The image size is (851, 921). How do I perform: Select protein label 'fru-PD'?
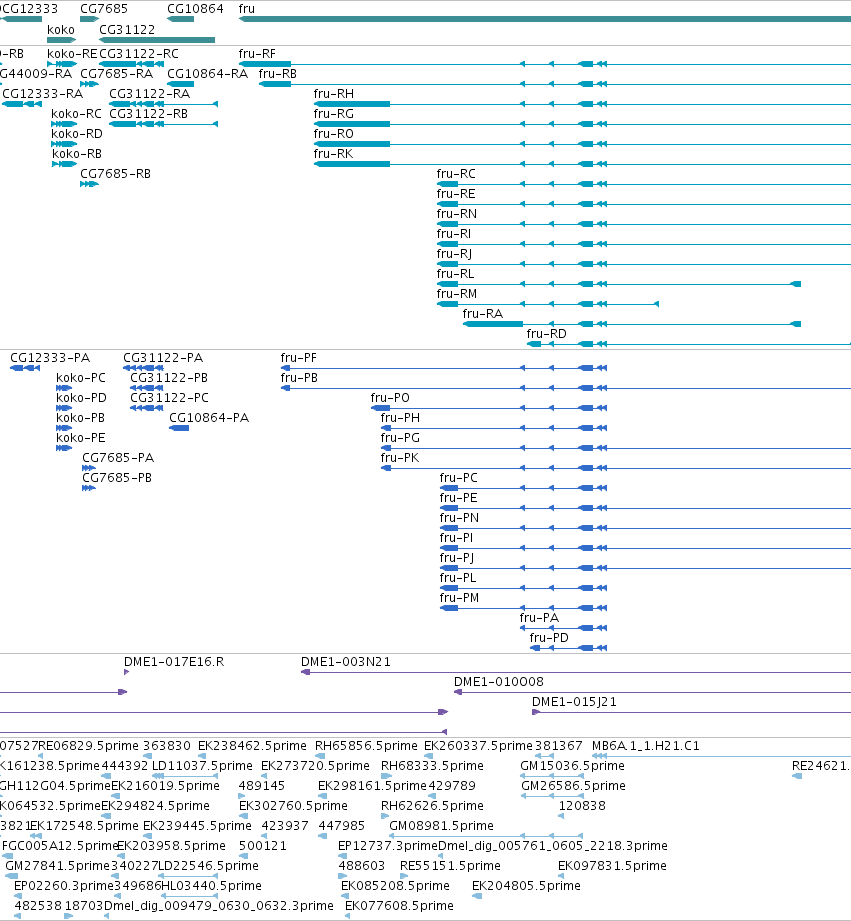coord(549,637)
